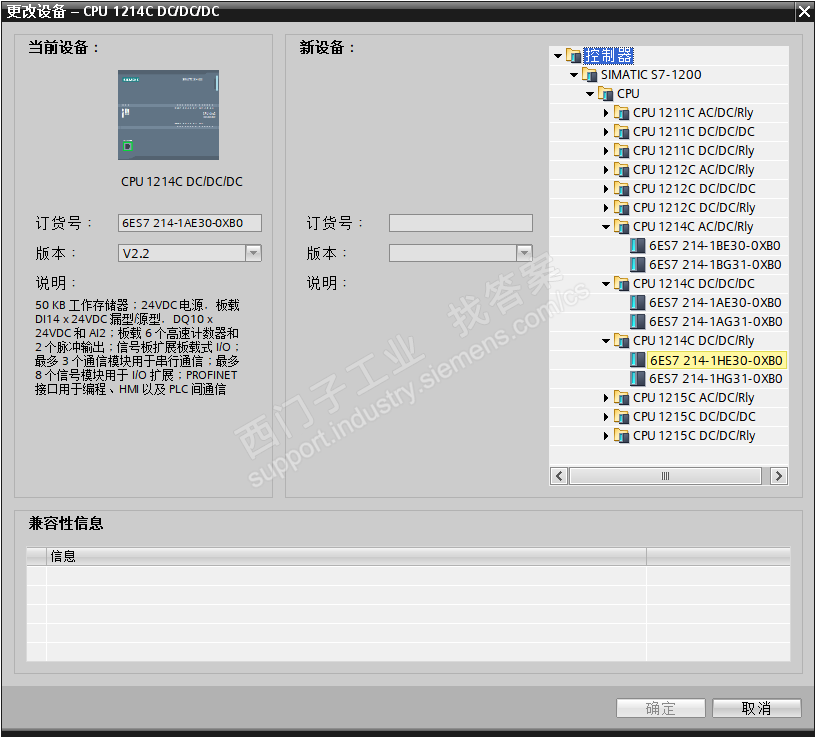Select 6ES7 214-1AG31-0XB0 in tree
The height and width of the screenshot is (738, 816).
716,322
